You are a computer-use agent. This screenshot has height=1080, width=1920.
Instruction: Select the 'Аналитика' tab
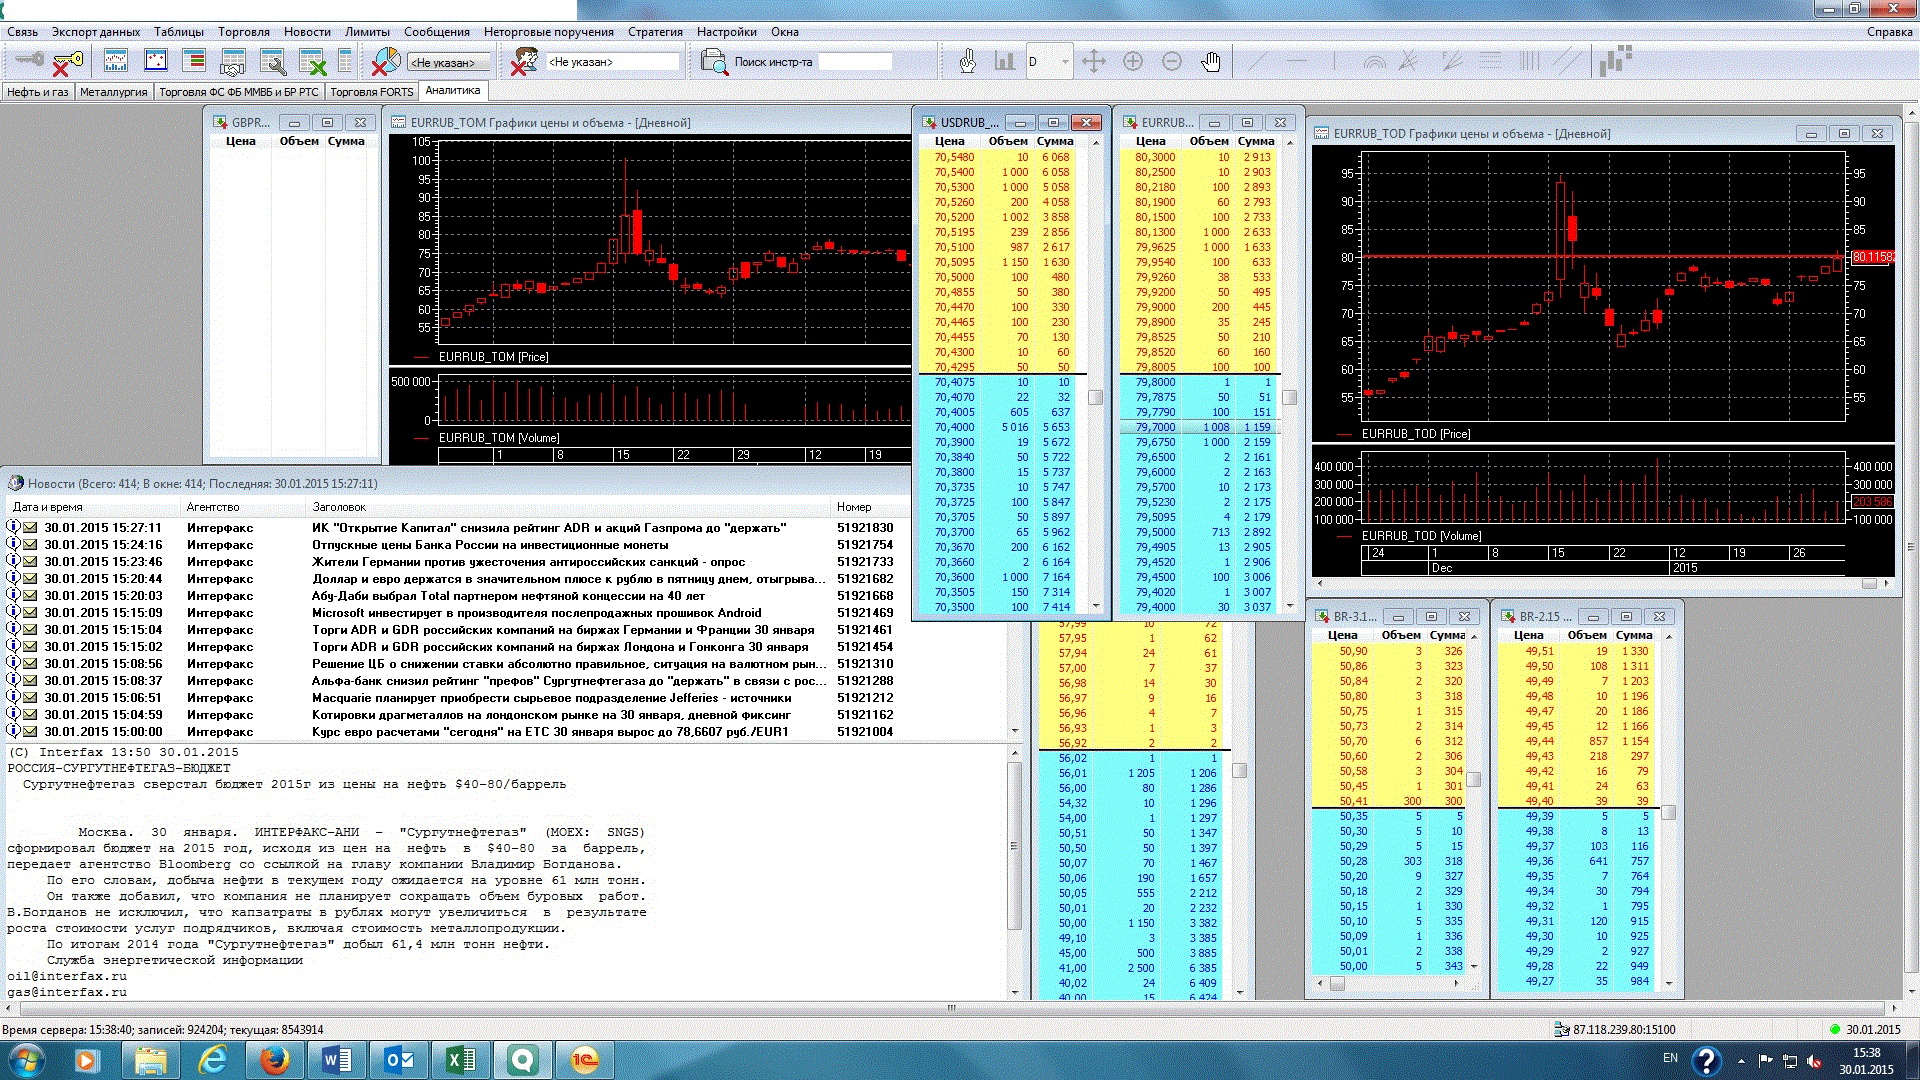tap(453, 91)
